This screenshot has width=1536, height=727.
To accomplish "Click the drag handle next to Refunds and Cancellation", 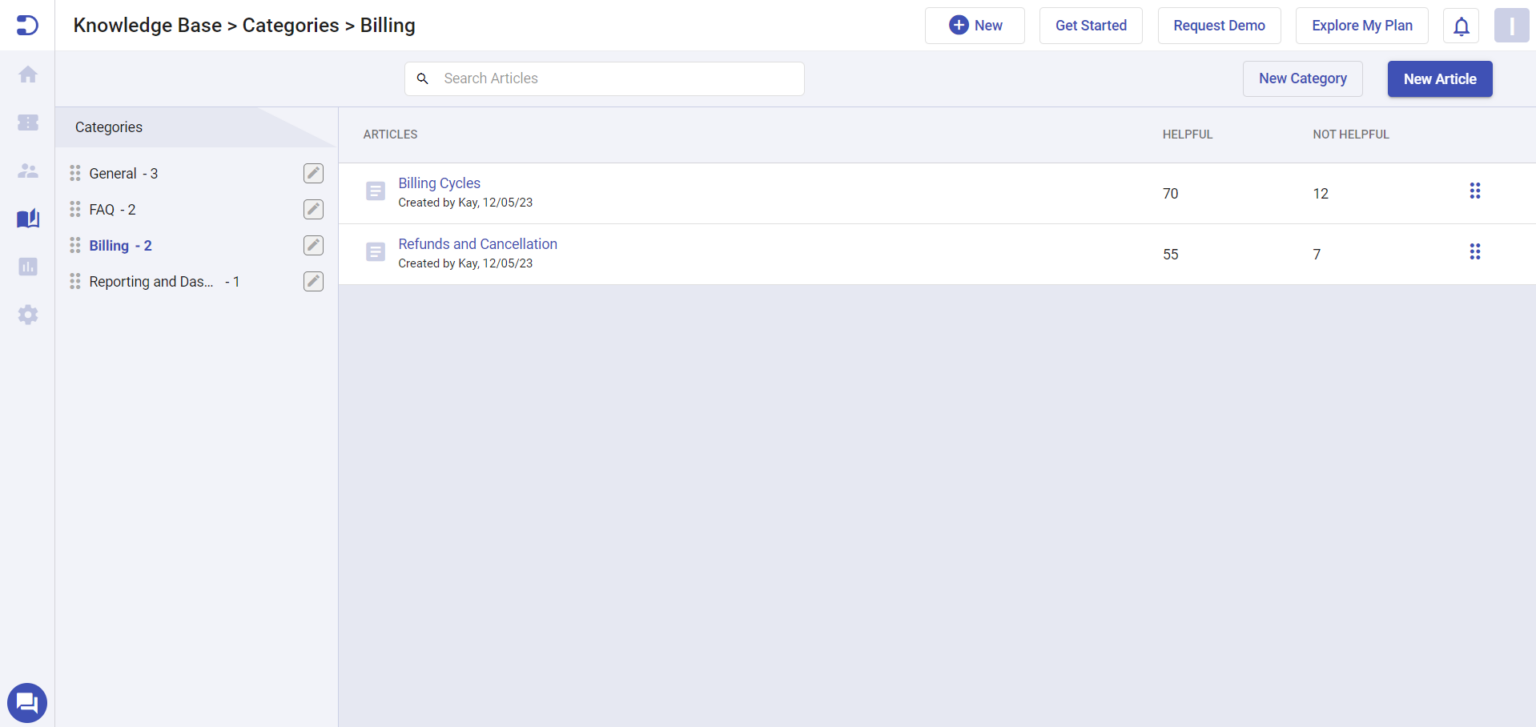I will pyautogui.click(x=1475, y=251).
